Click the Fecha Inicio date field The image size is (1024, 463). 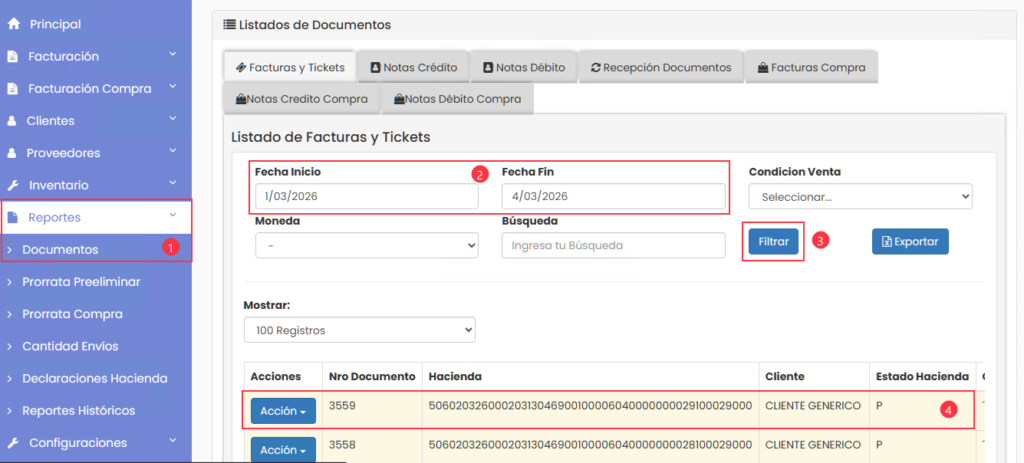(366, 197)
